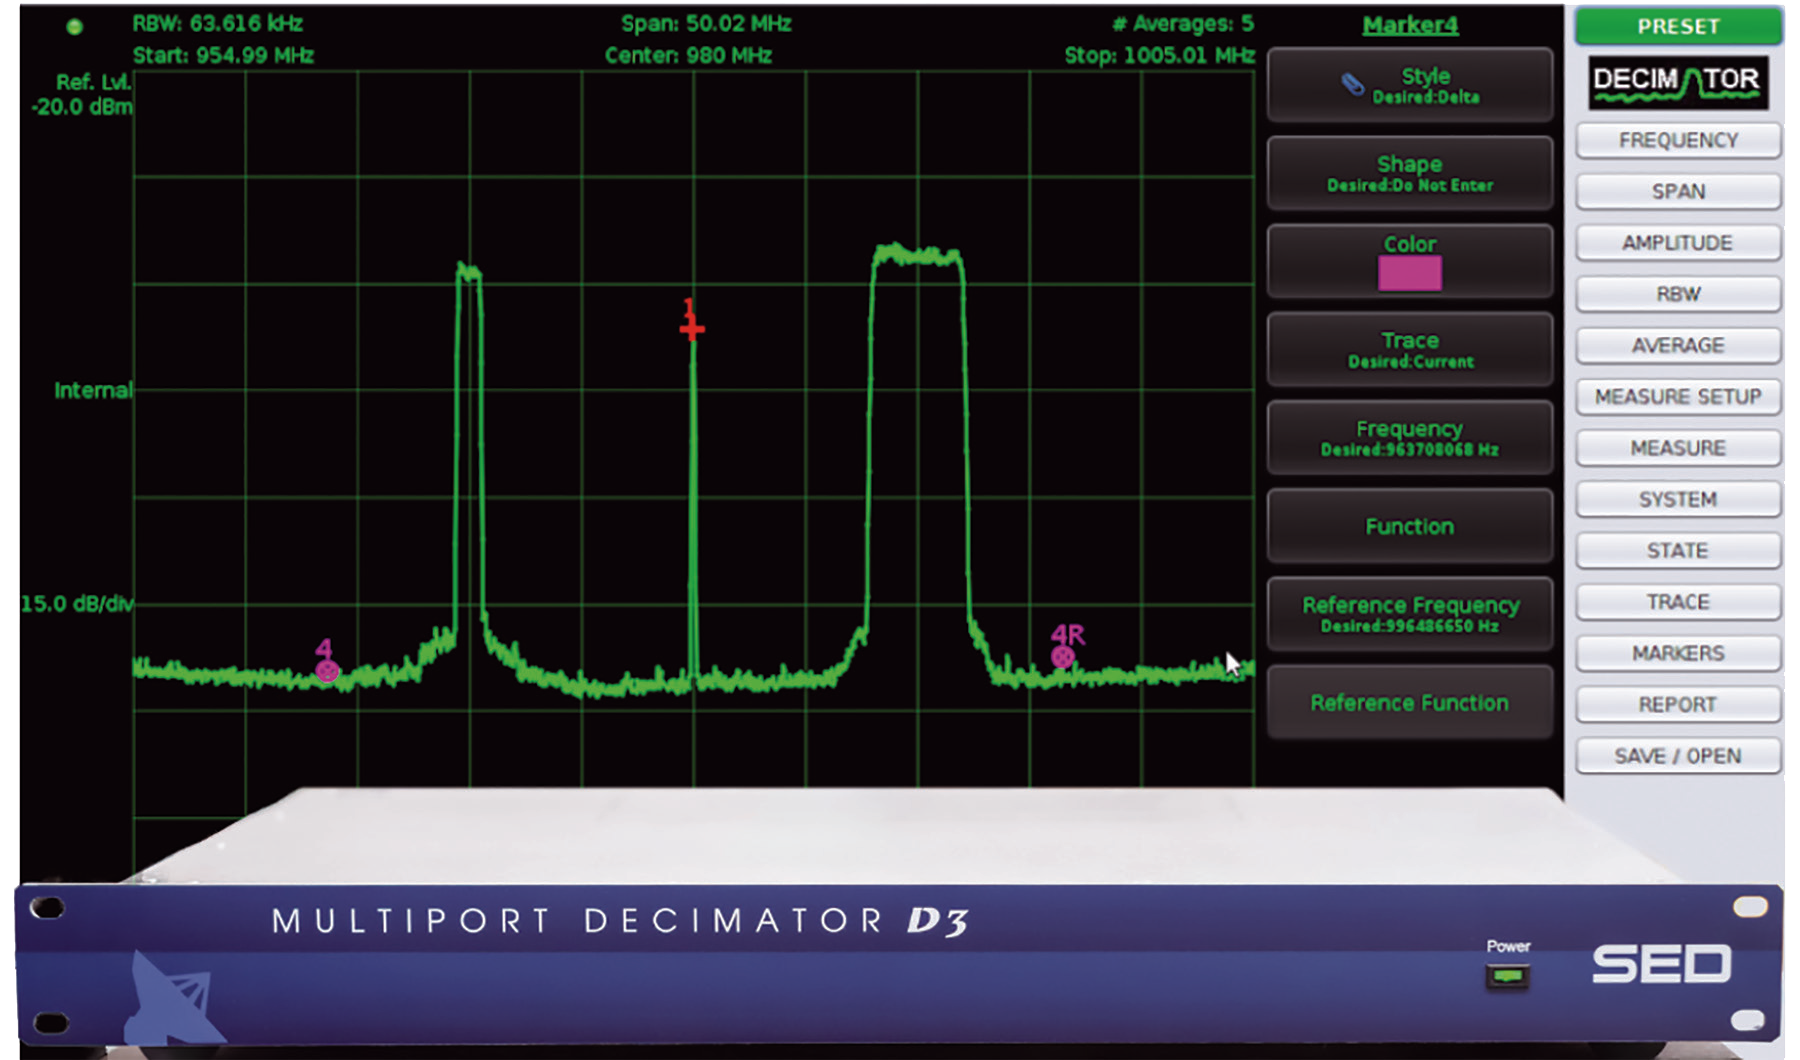1800x1060 pixels.
Task: Click the 15.0 dB/div scale label
Action: point(77,604)
